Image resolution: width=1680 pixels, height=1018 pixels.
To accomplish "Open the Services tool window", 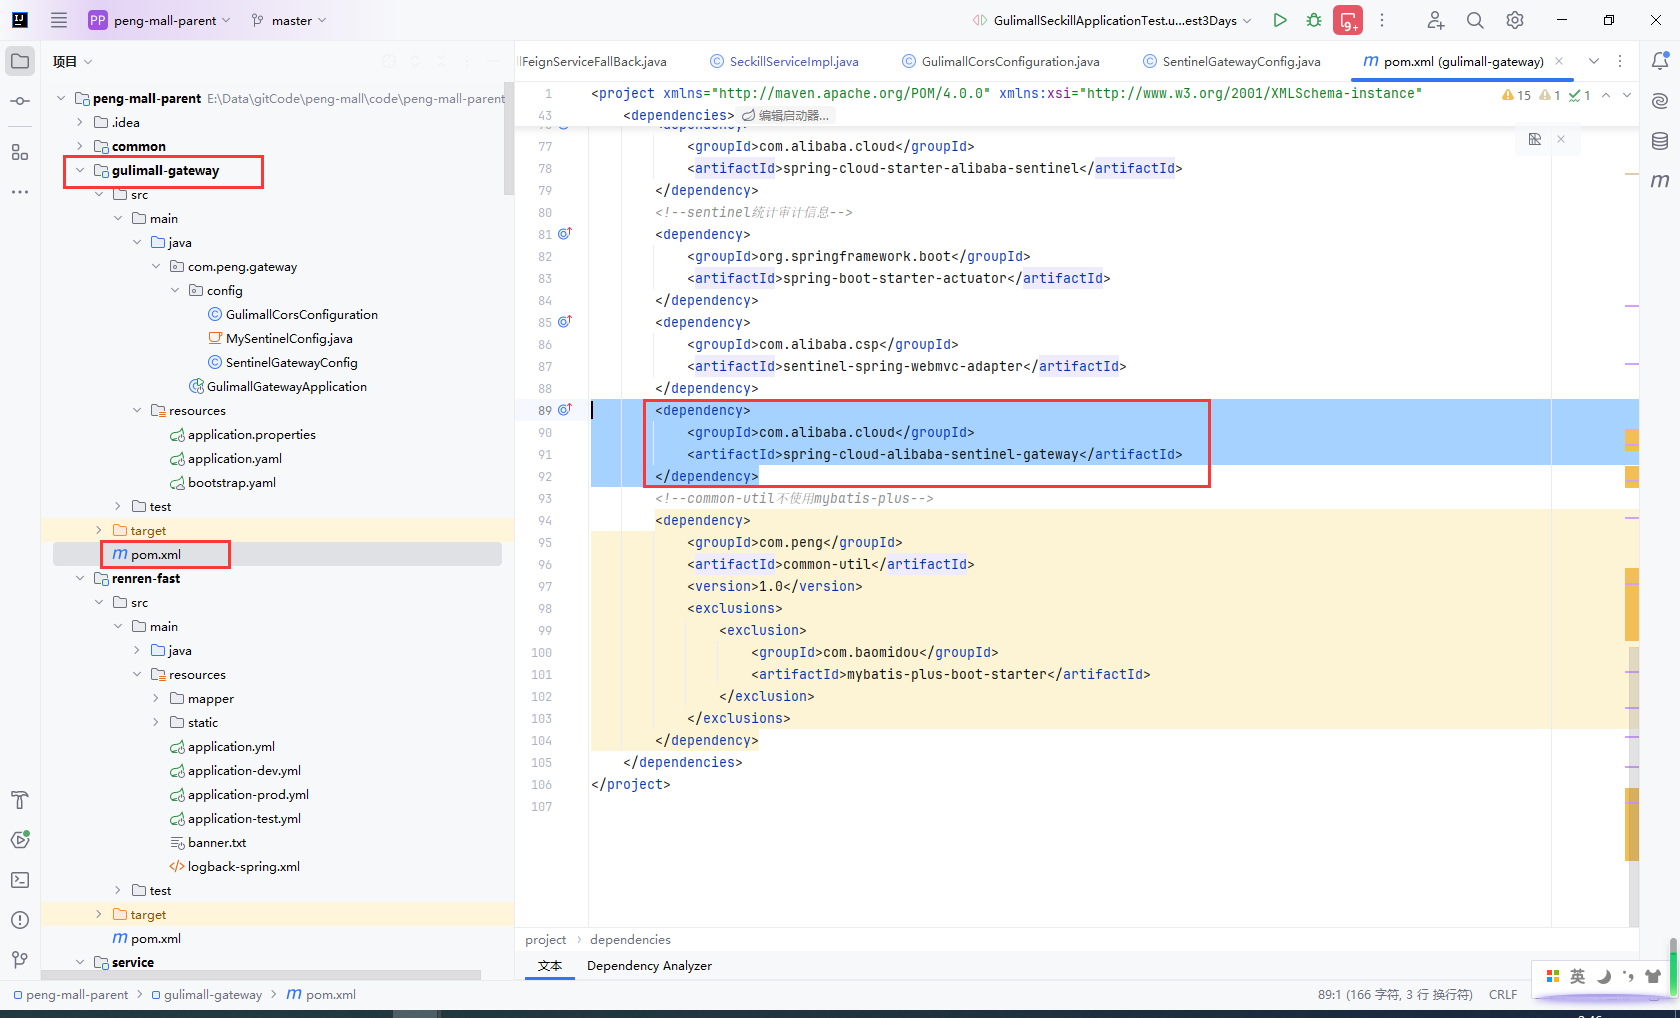I will (x=20, y=840).
